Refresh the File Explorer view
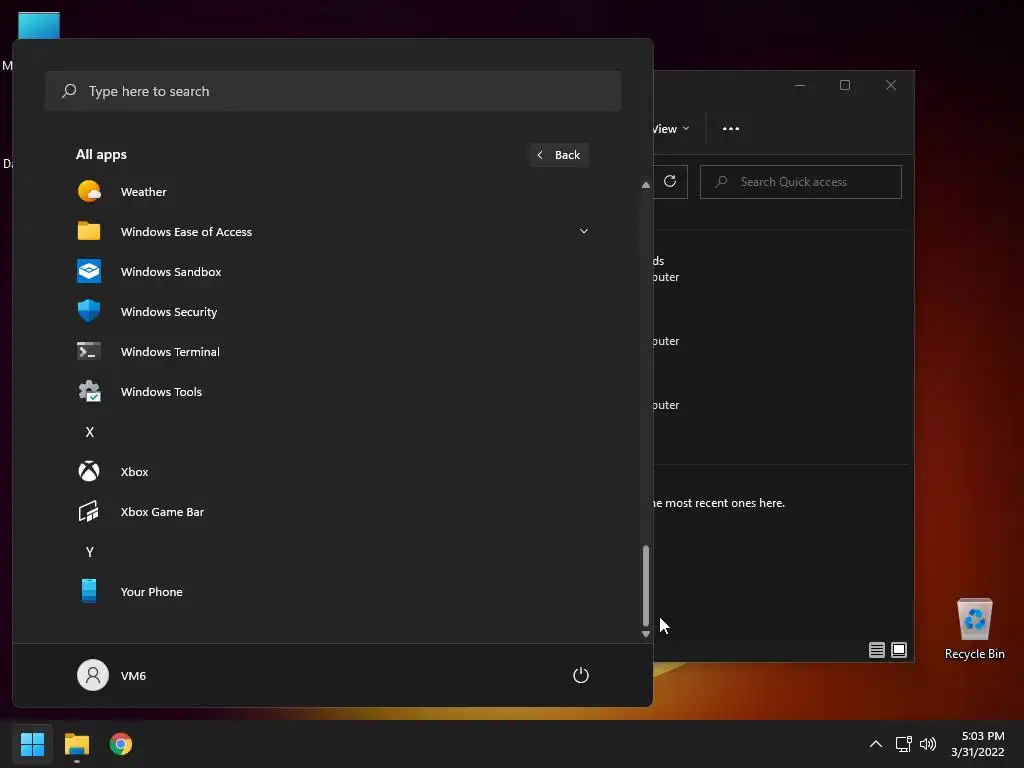The width and height of the screenshot is (1024, 768). [670, 181]
